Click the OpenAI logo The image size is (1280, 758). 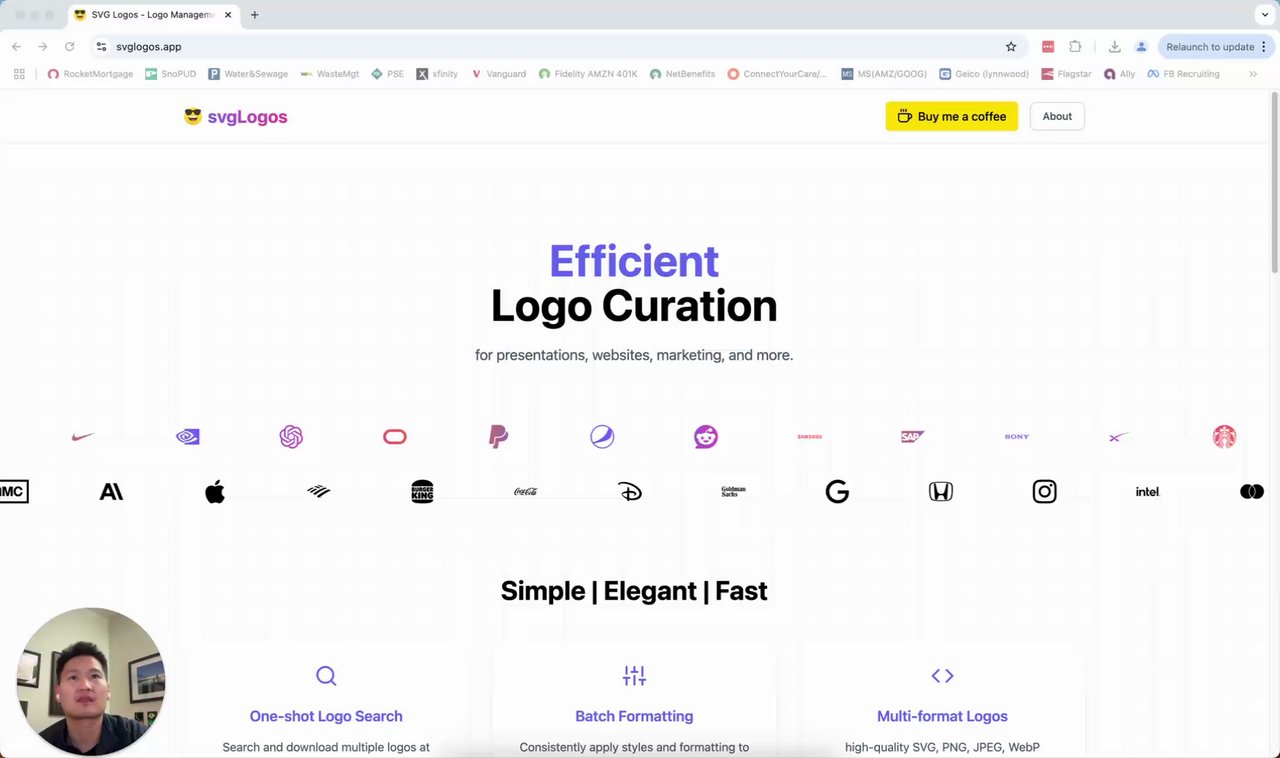click(291, 437)
